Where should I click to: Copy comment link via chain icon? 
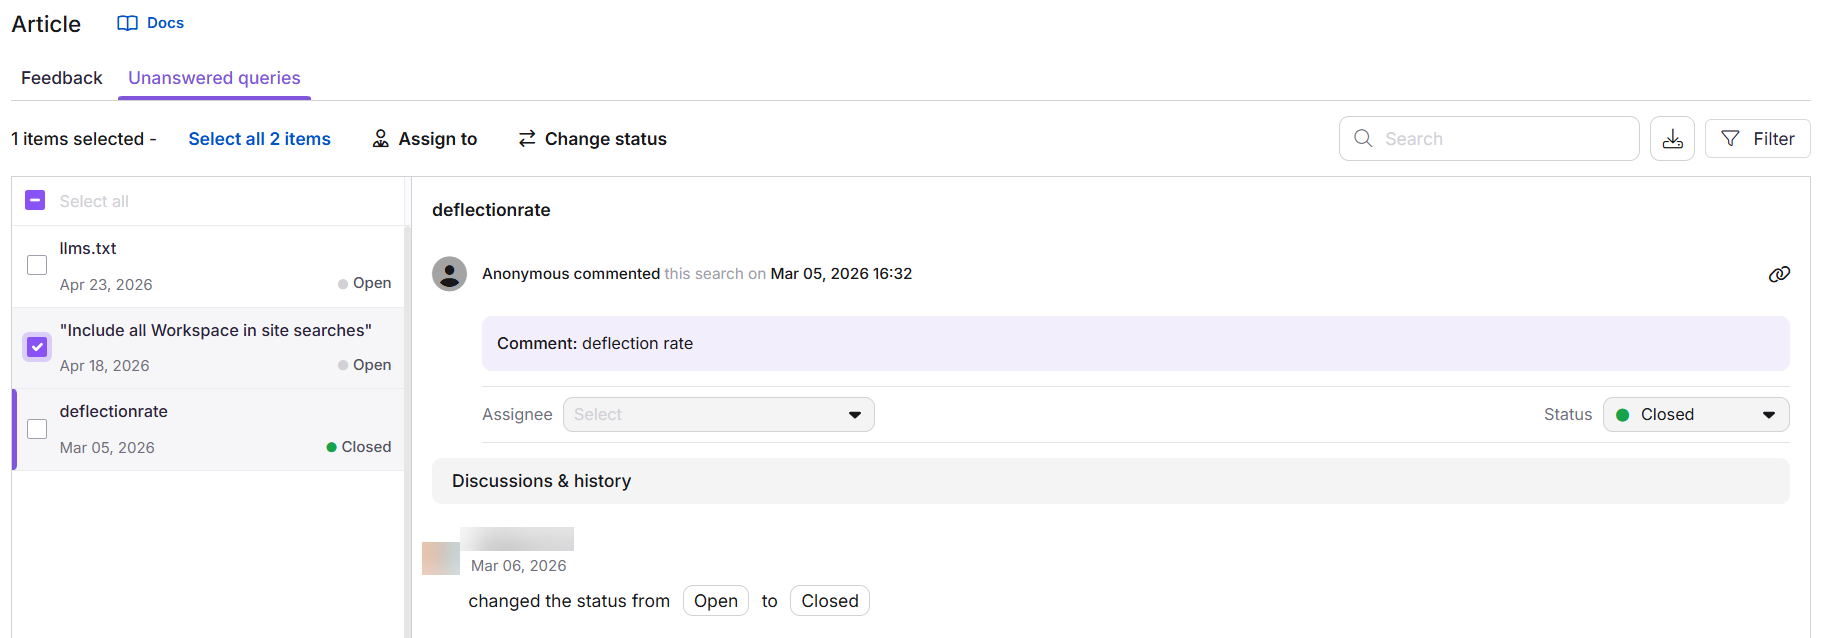point(1779,274)
